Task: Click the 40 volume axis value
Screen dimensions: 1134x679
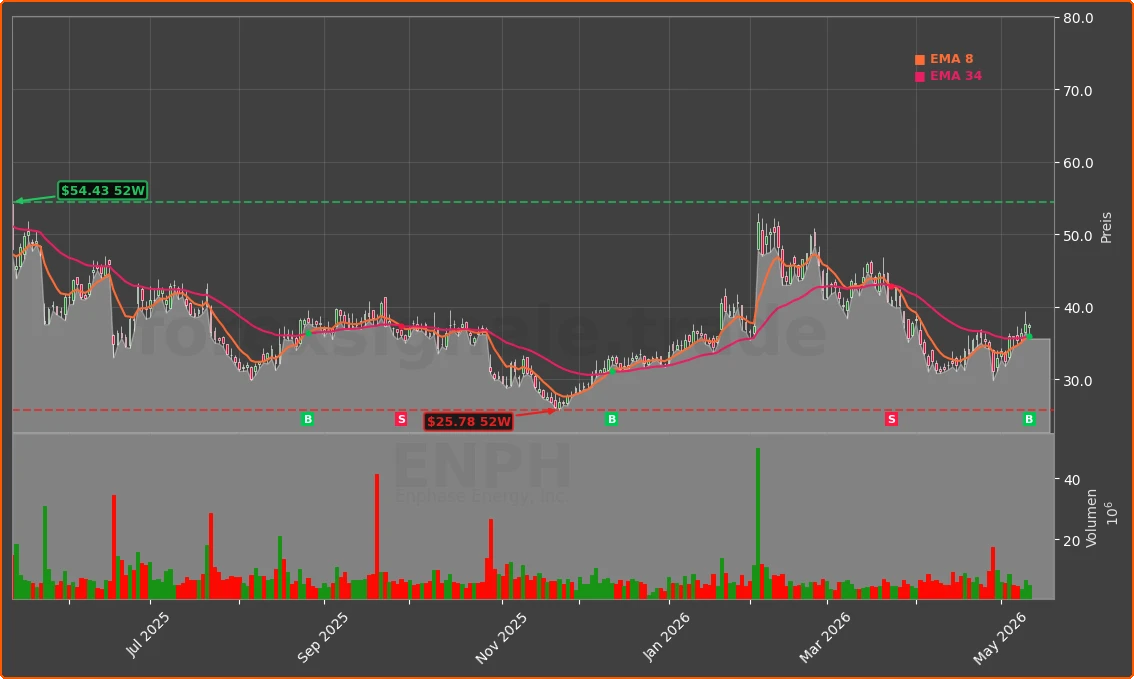Action: coord(1072,480)
